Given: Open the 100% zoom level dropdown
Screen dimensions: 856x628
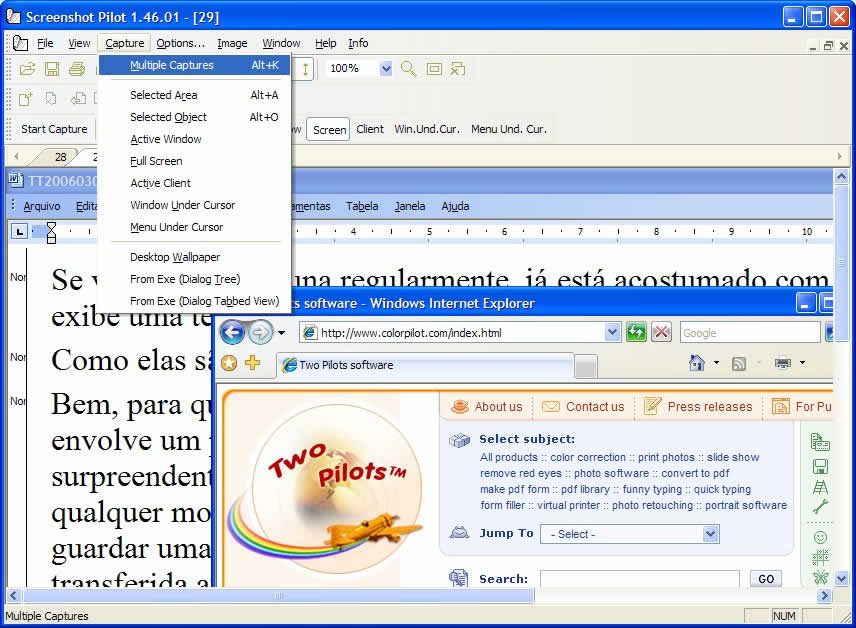Looking at the screenshot, I should [386, 69].
